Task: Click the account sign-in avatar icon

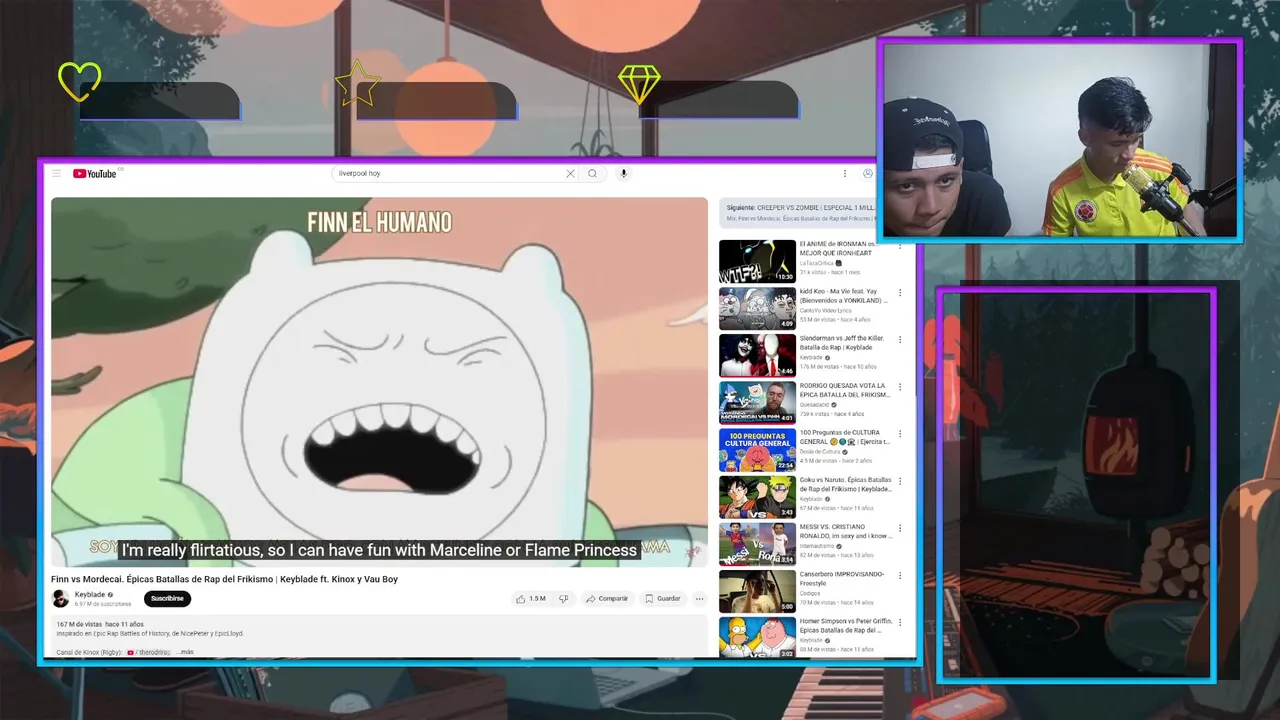Action: pos(867,173)
